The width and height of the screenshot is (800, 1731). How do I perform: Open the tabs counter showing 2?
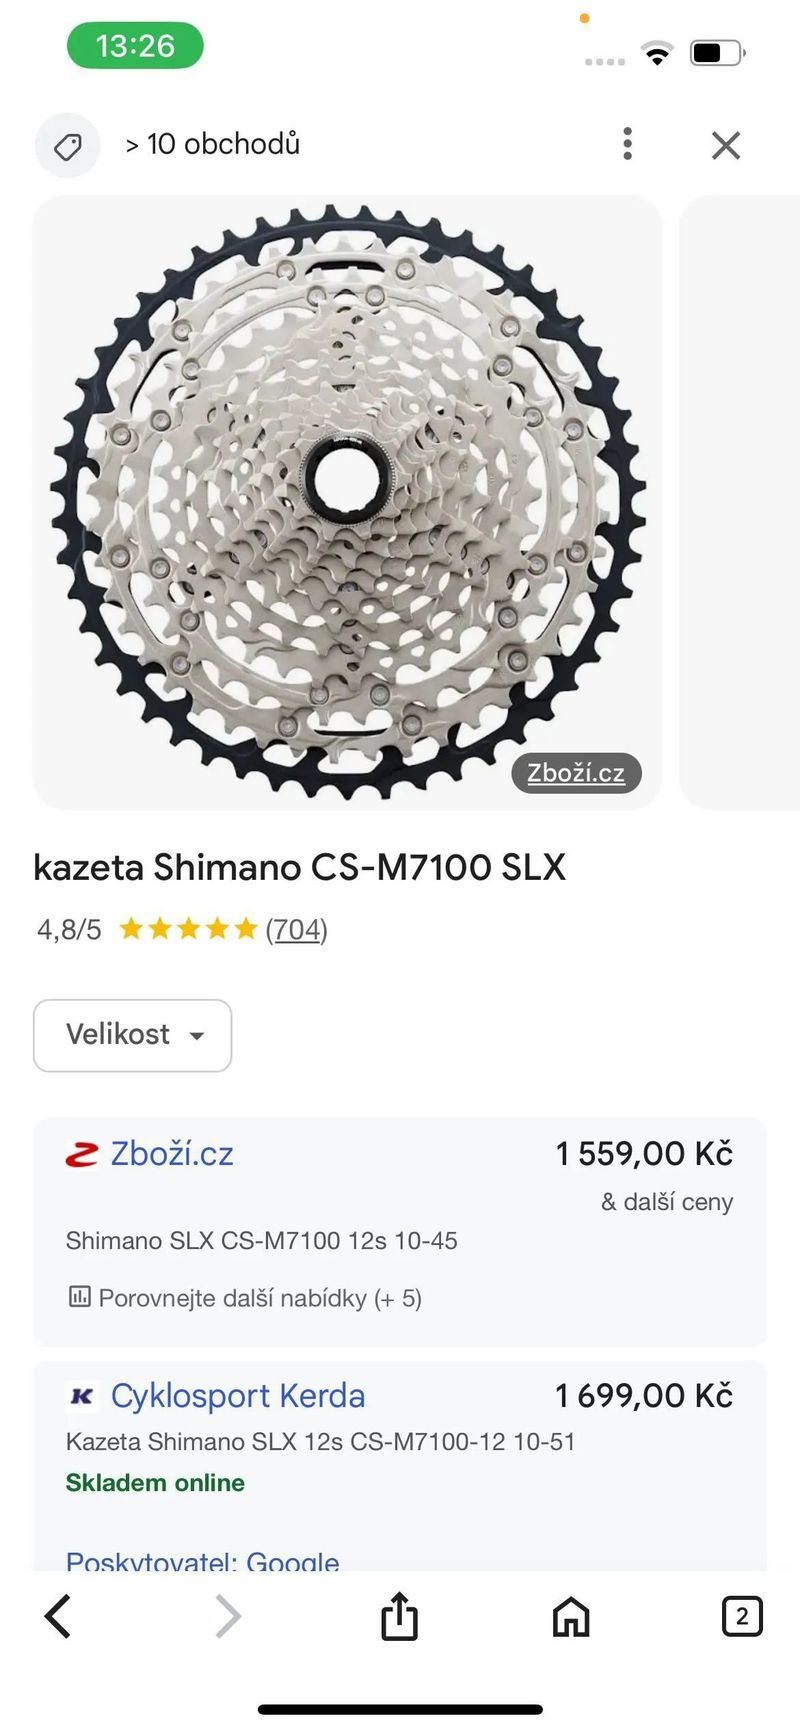[742, 1616]
